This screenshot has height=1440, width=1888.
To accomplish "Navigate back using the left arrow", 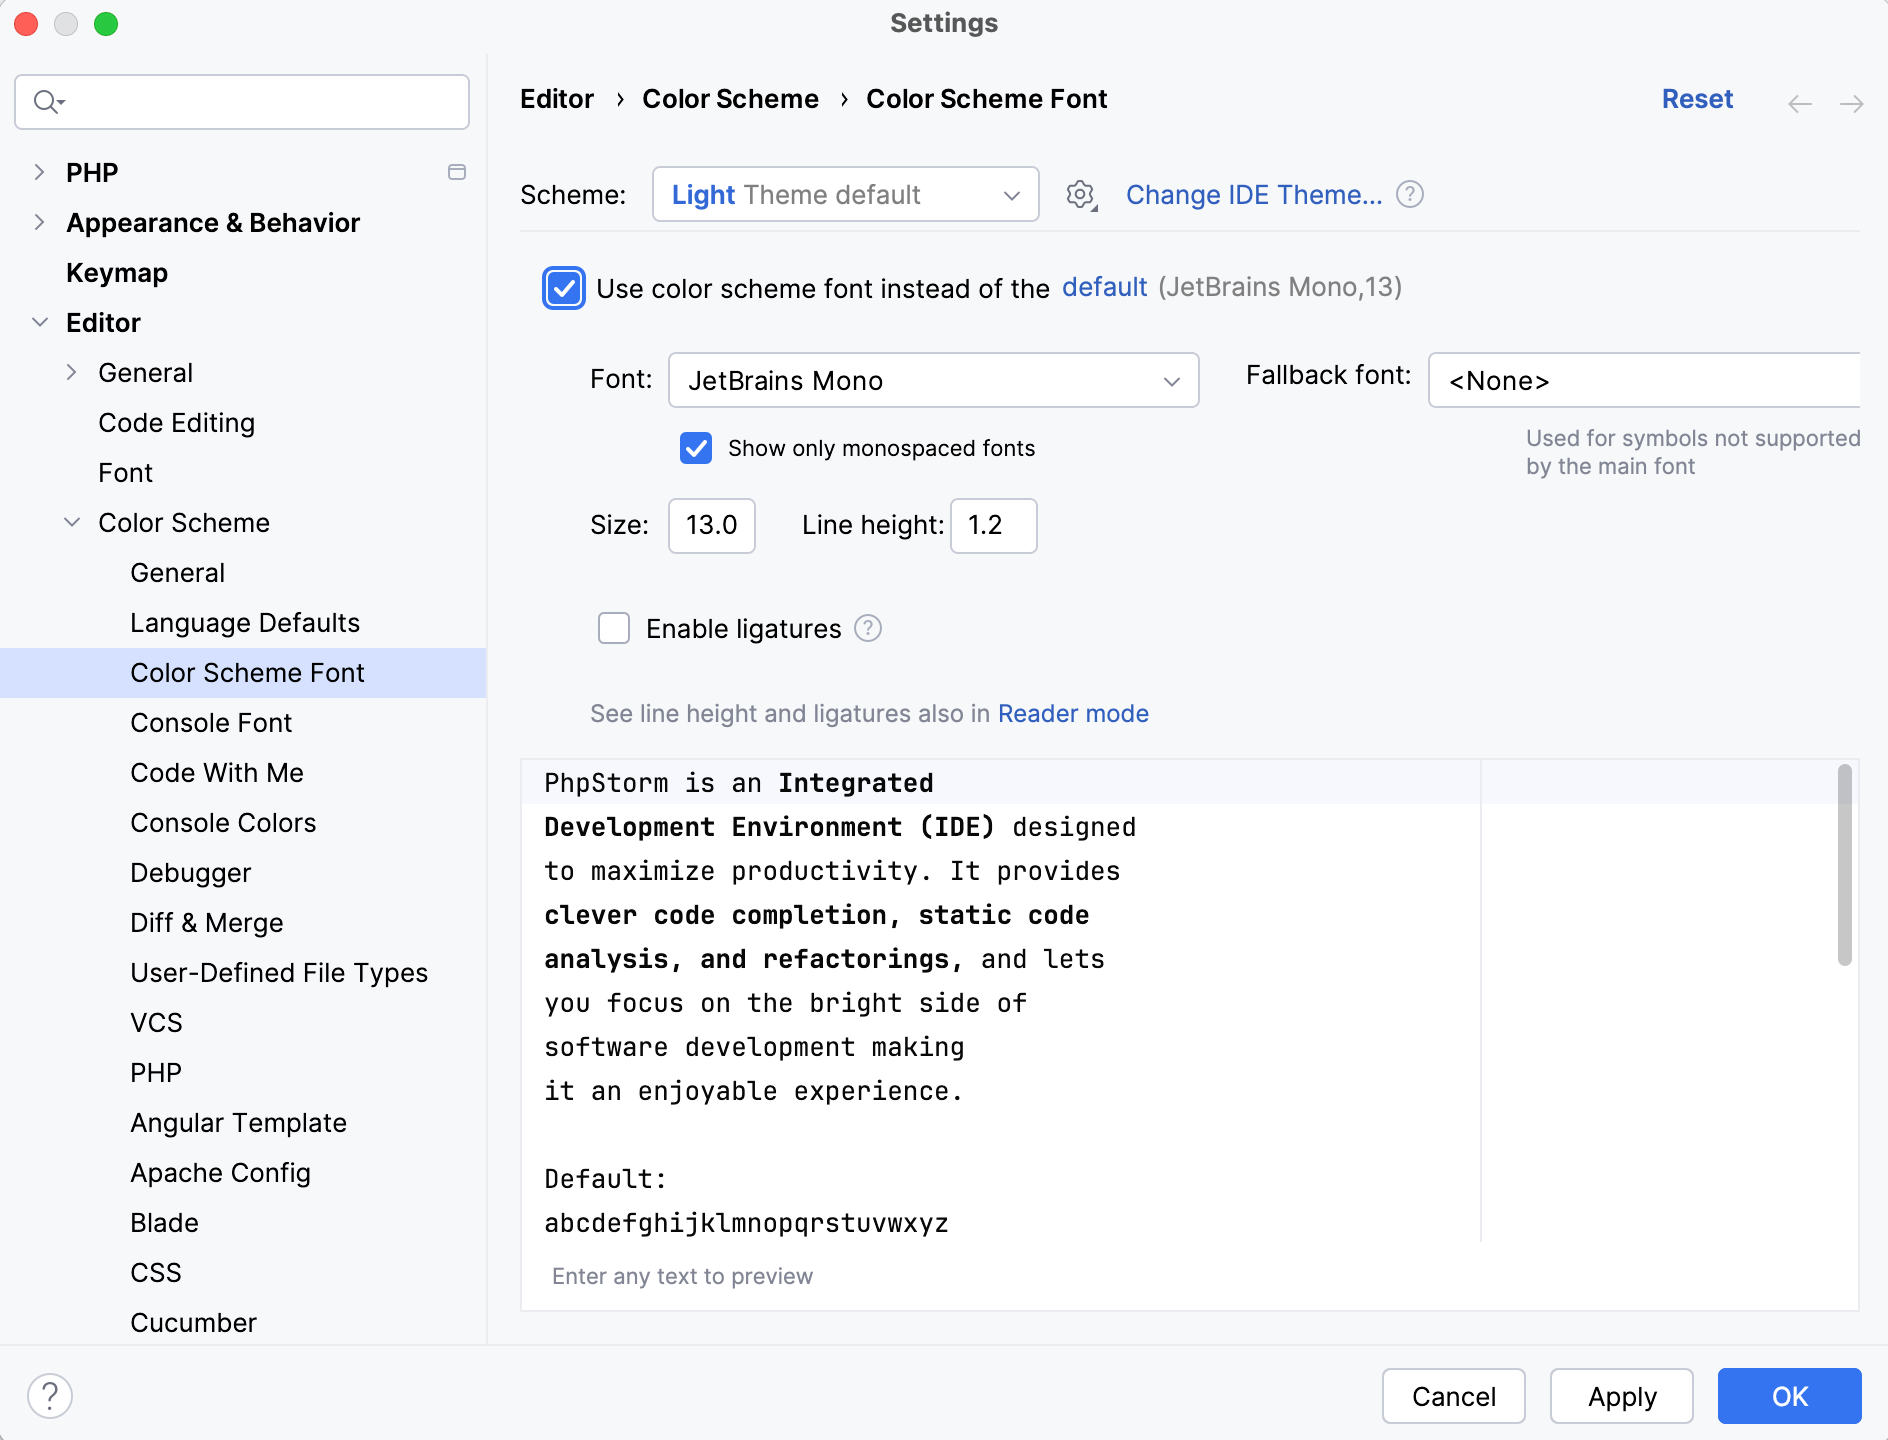I will [x=1801, y=103].
